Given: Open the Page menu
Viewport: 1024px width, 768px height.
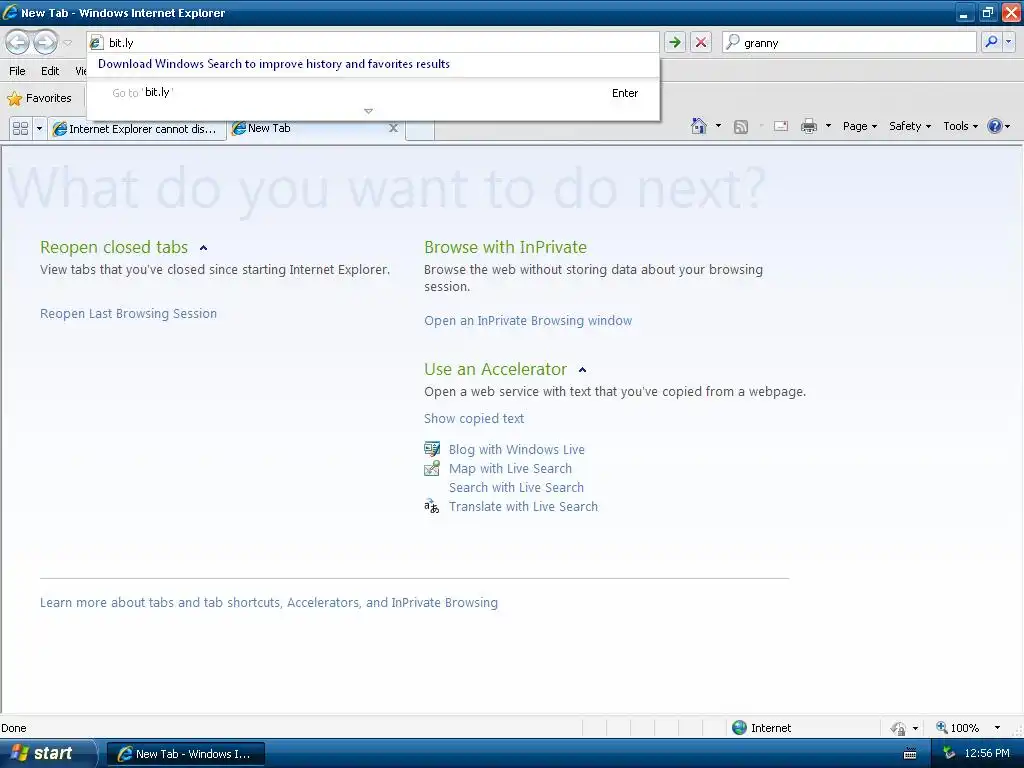Looking at the screenshot, I should point(859,126).
